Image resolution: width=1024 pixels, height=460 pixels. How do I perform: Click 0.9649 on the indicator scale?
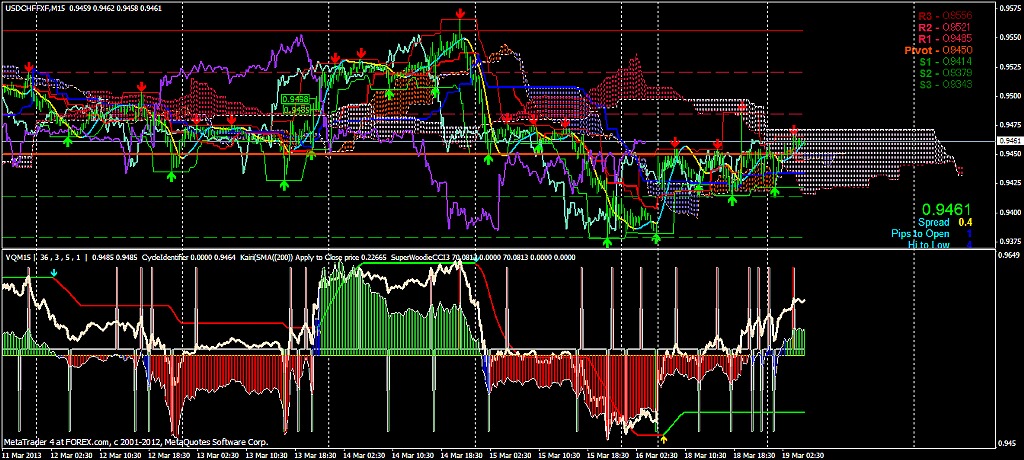point(1011,254)
